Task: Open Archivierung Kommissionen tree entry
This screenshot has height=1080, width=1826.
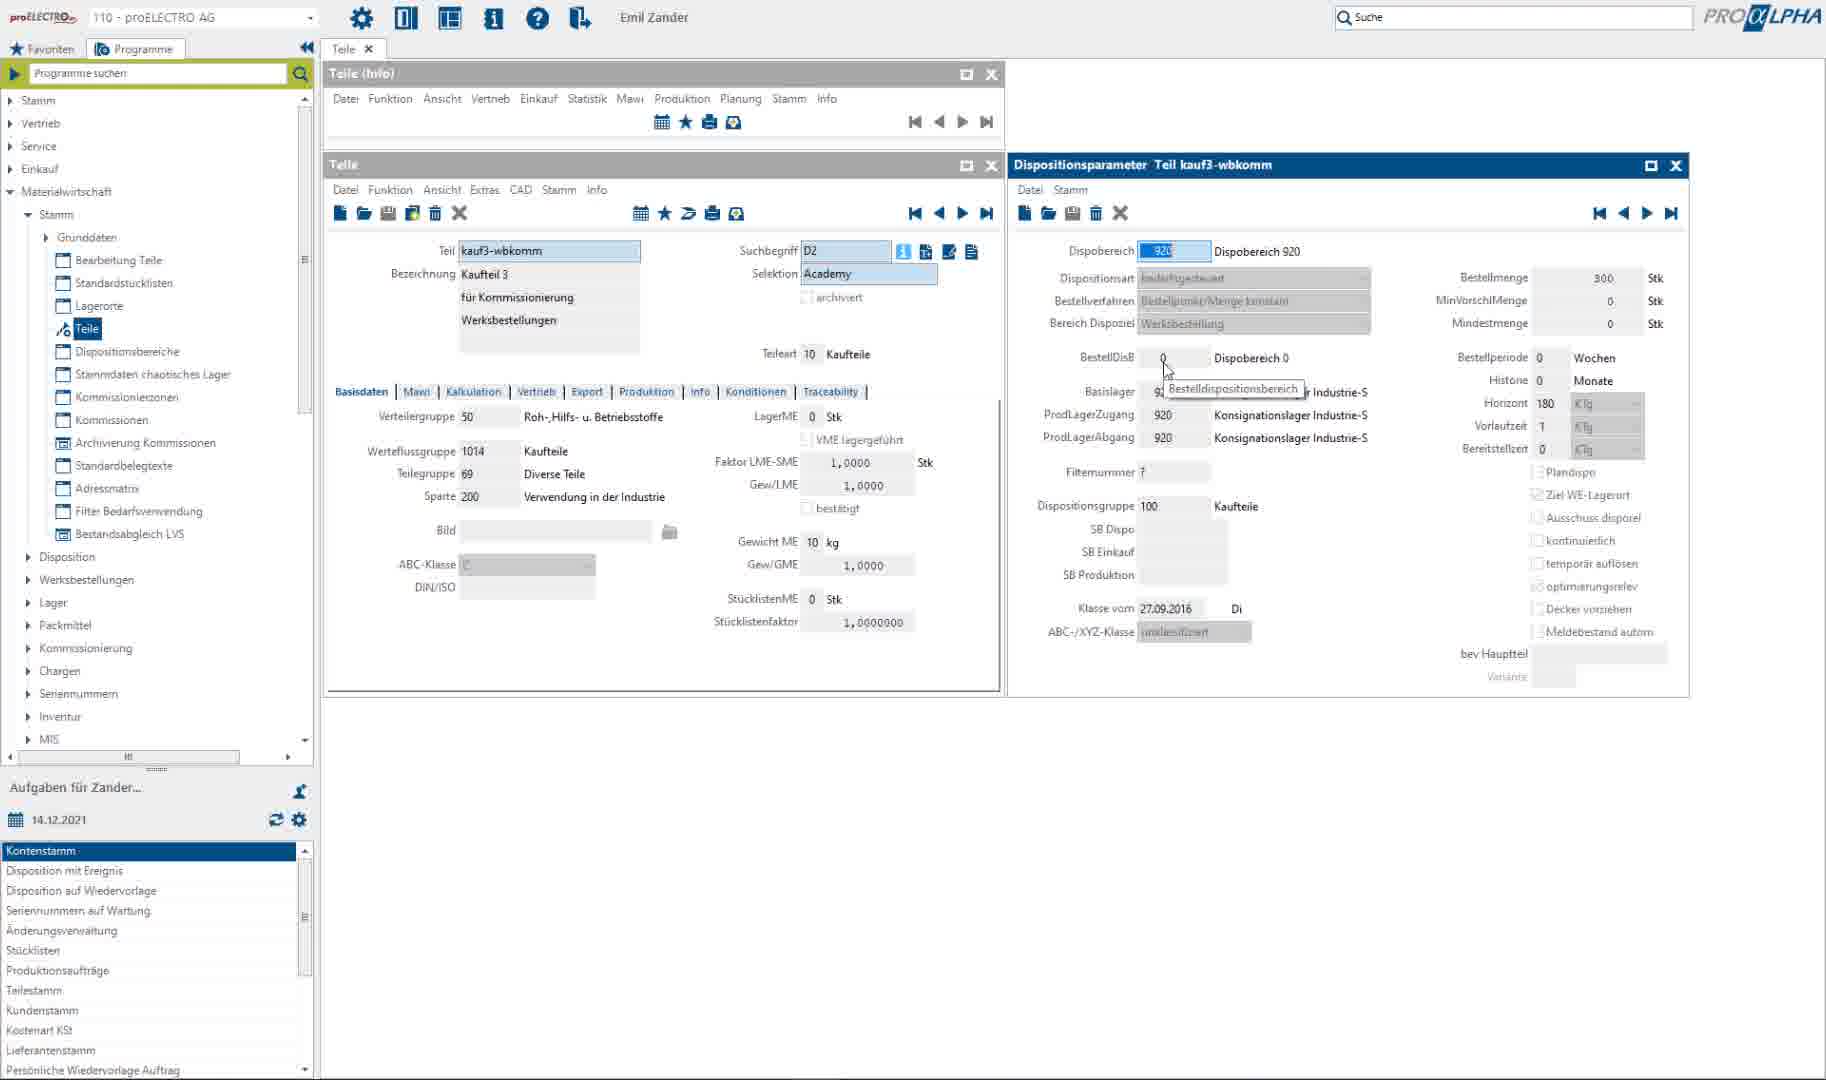Action: tap(145, 443)
